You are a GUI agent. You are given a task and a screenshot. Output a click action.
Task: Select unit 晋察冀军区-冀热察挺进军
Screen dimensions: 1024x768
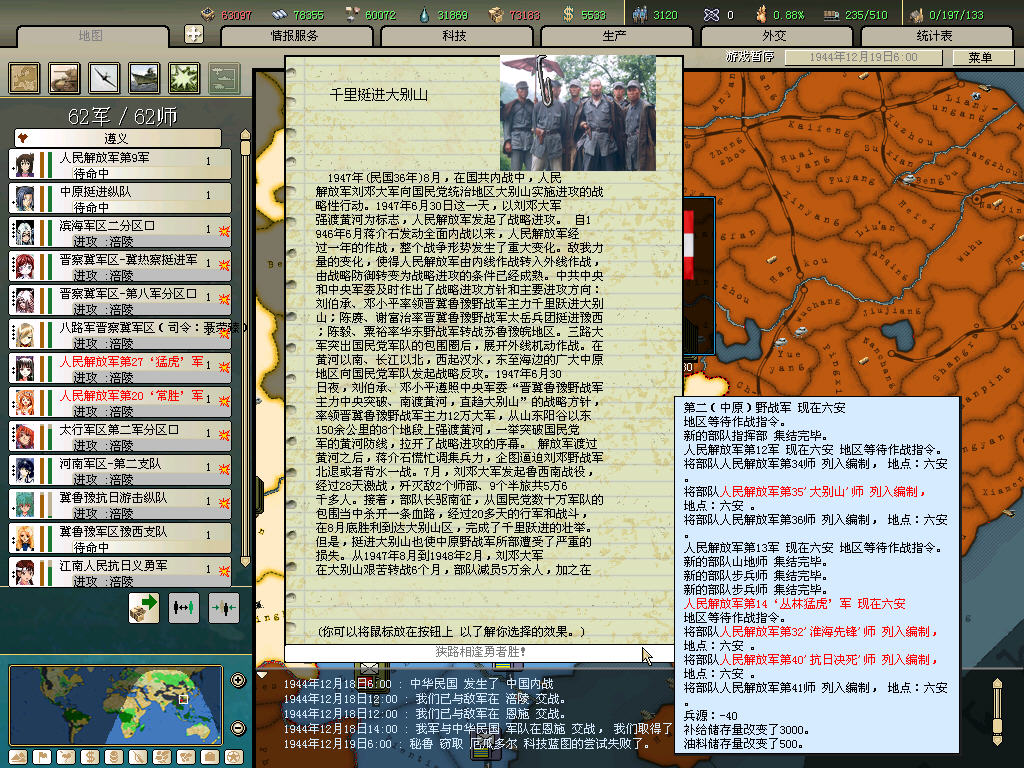click(120, 266)
